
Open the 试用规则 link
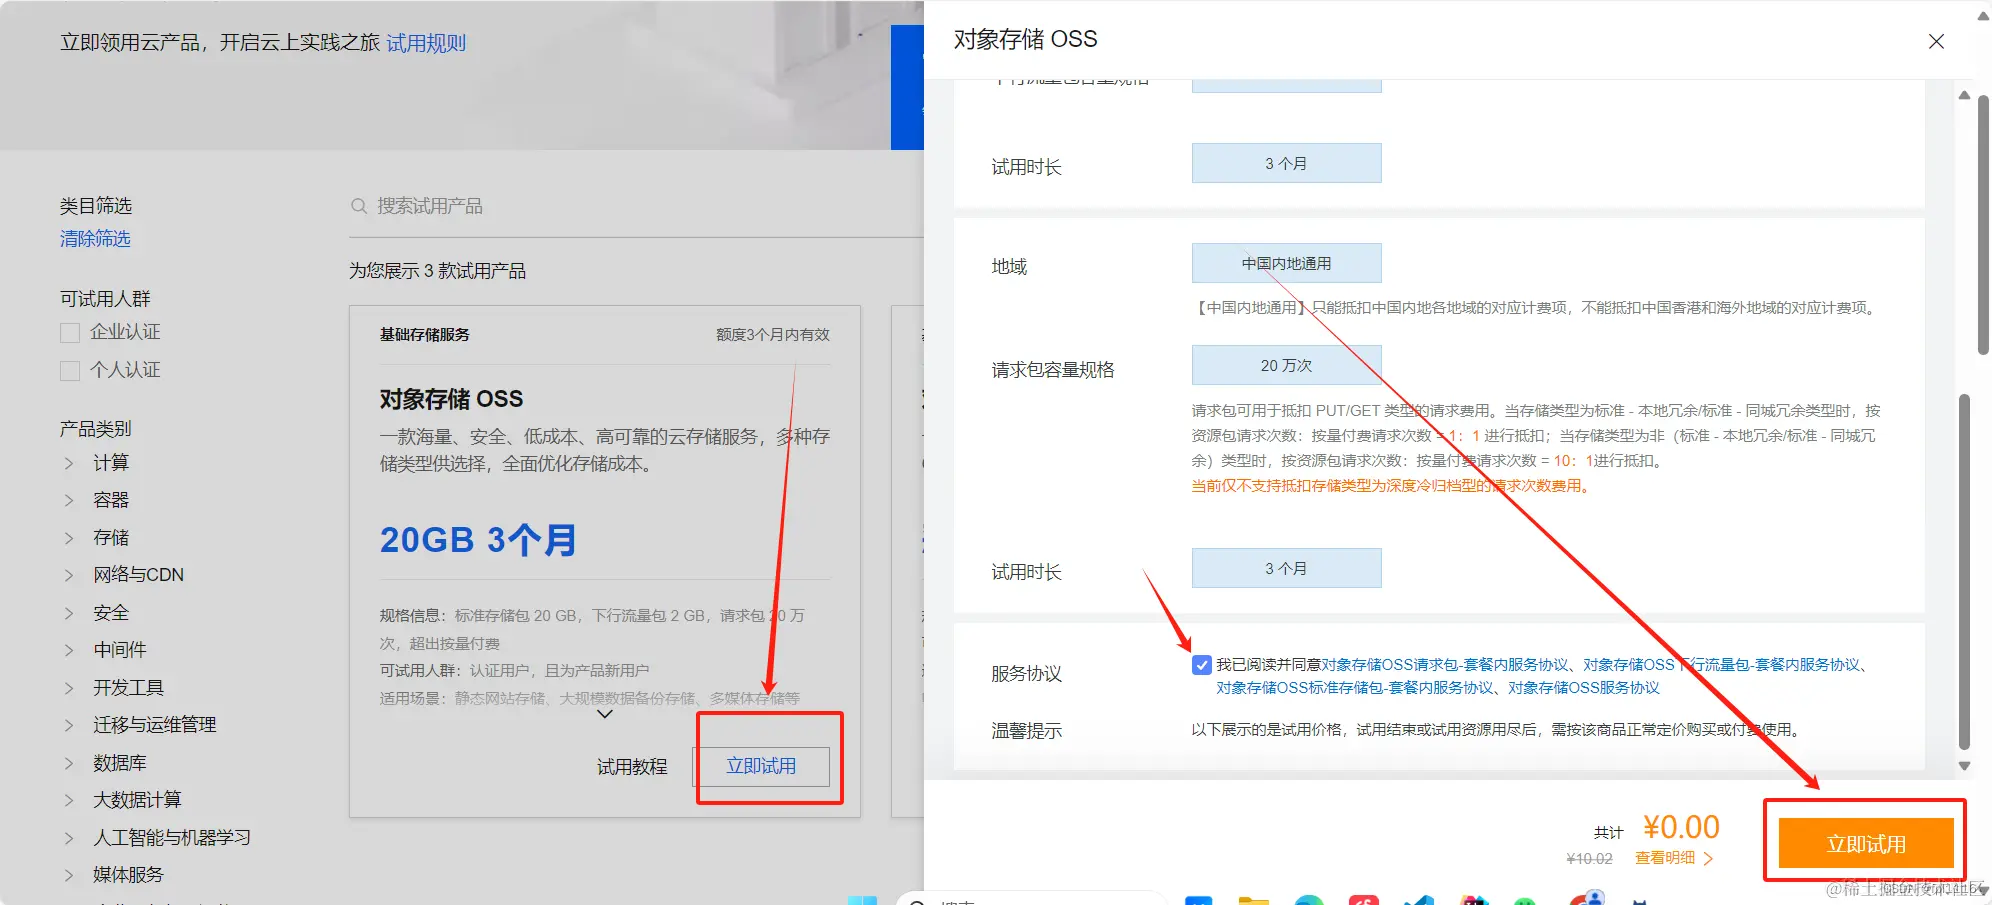pos(426,43)
